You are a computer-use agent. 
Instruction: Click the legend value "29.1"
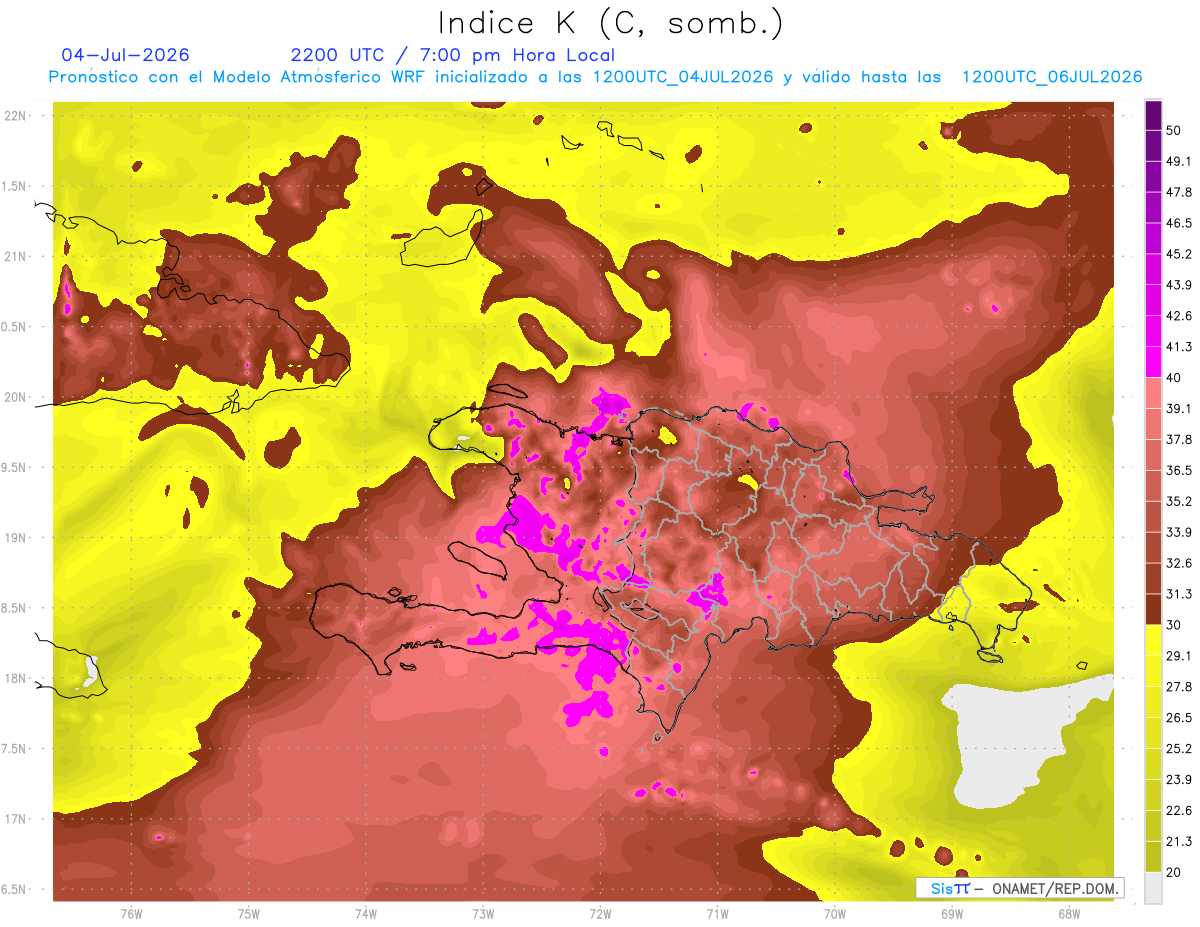point(1178,656)
